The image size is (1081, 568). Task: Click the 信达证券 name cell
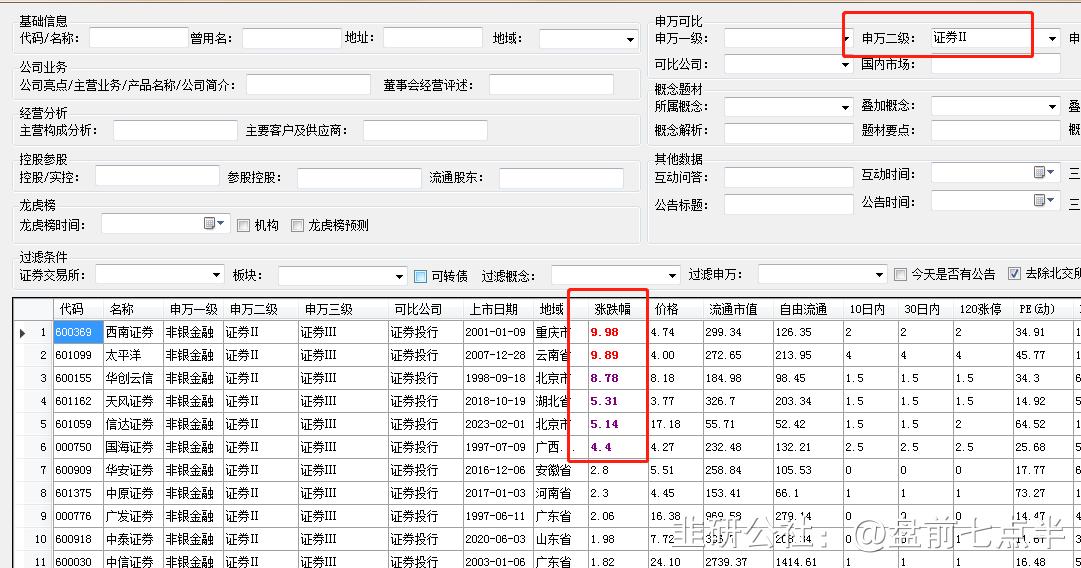[x=132, y=424]
